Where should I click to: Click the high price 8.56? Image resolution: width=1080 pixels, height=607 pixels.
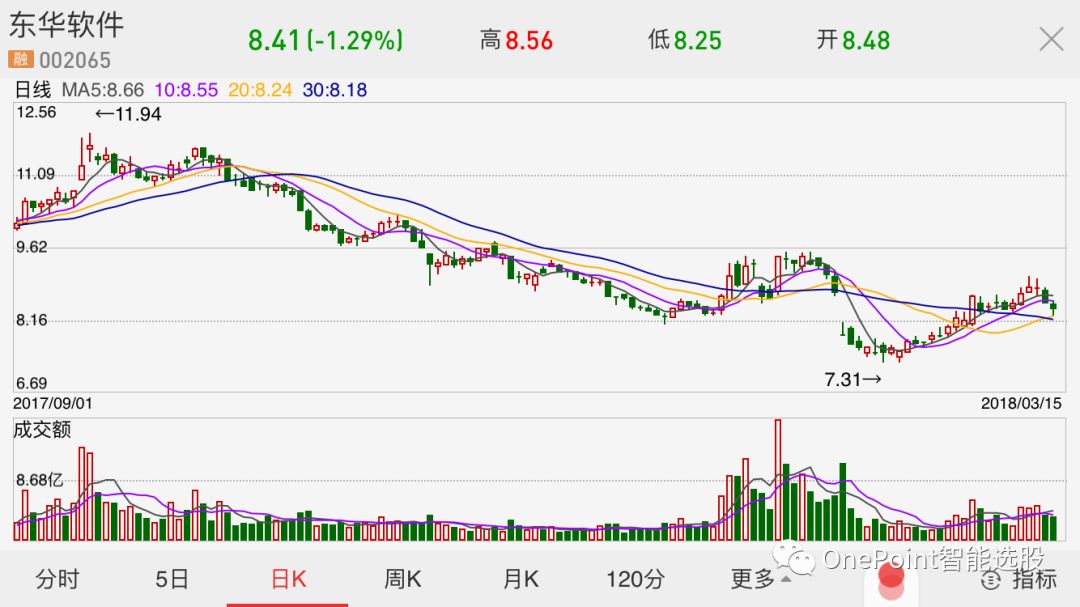click(529, 40)
